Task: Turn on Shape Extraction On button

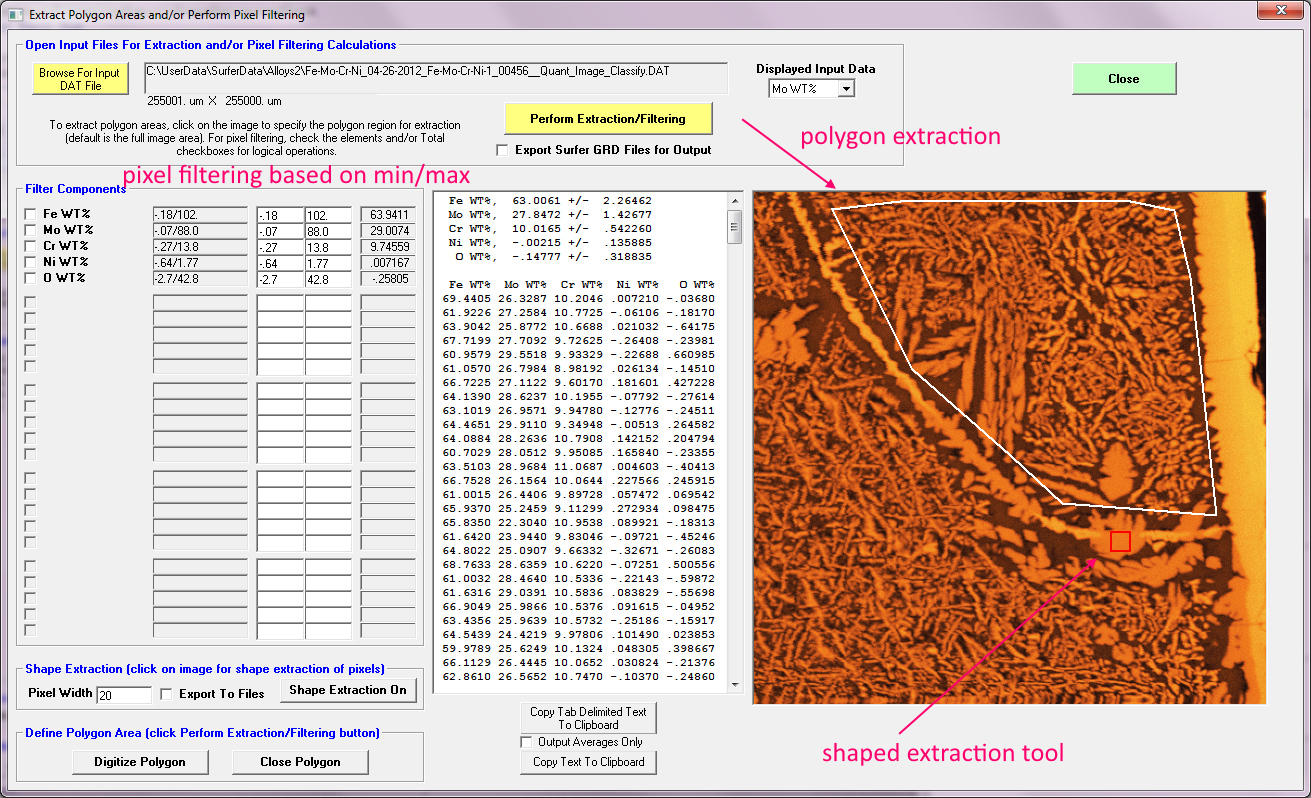Action: 348,690
